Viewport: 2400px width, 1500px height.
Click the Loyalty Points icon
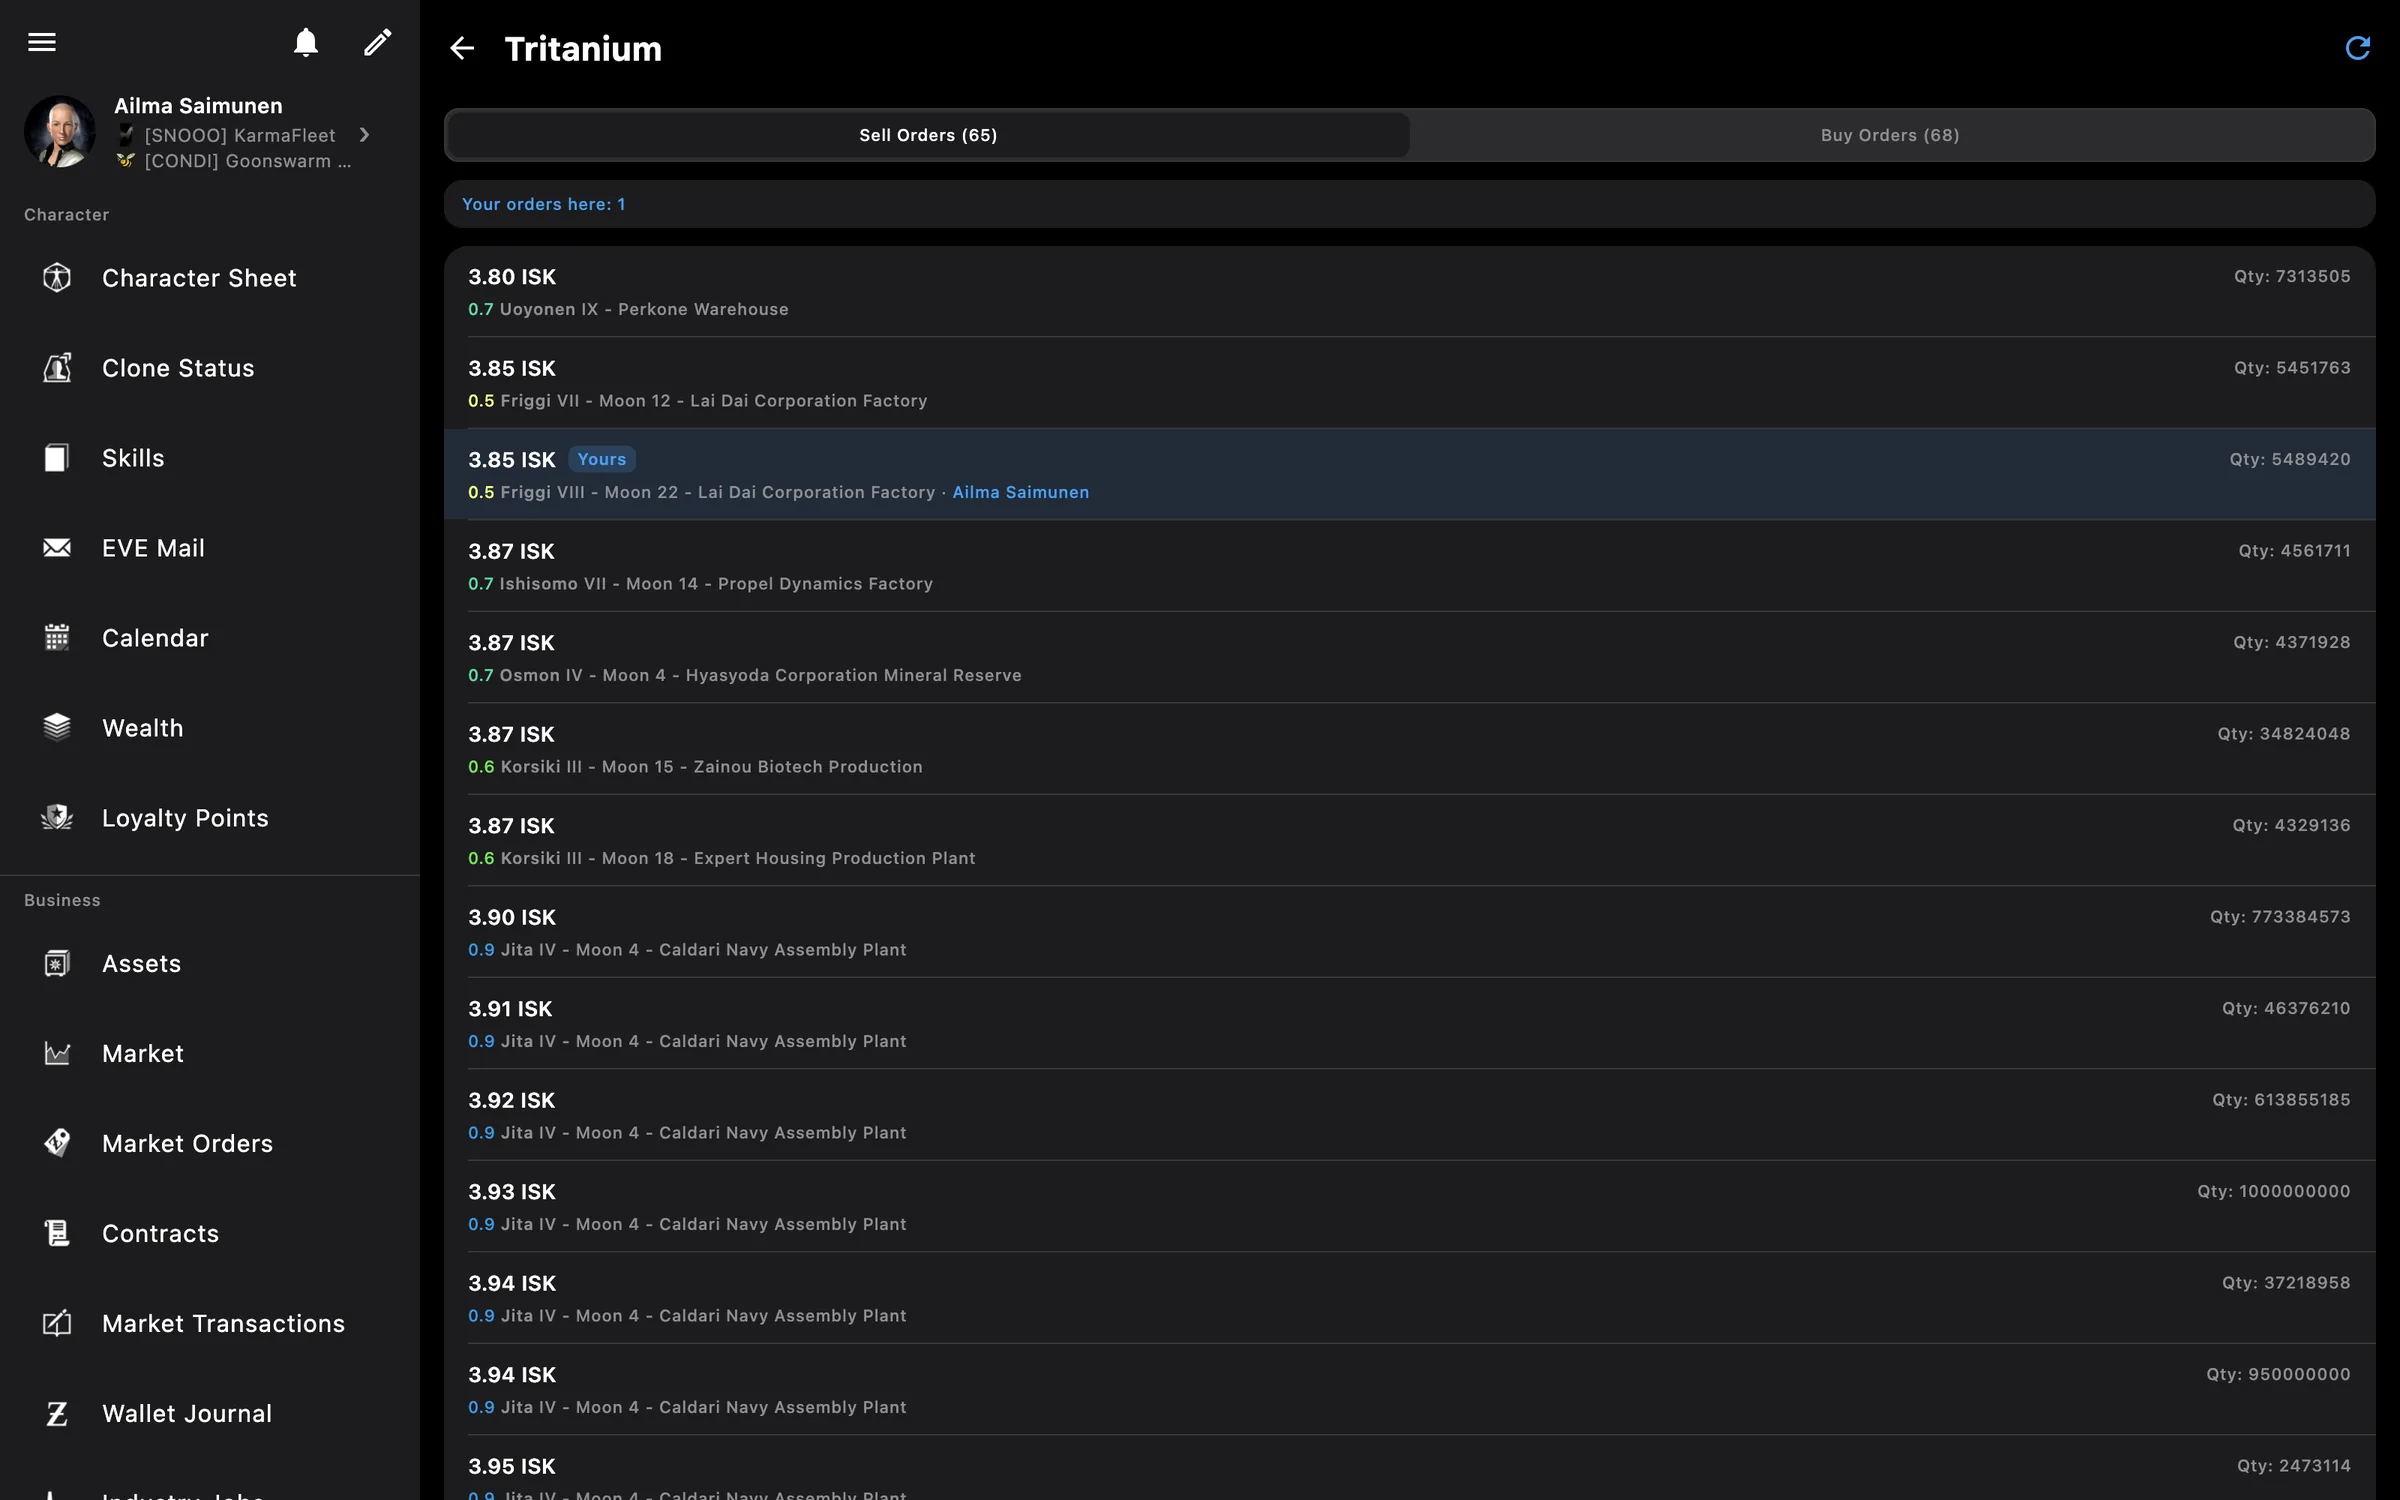click(x=57, y=817)
